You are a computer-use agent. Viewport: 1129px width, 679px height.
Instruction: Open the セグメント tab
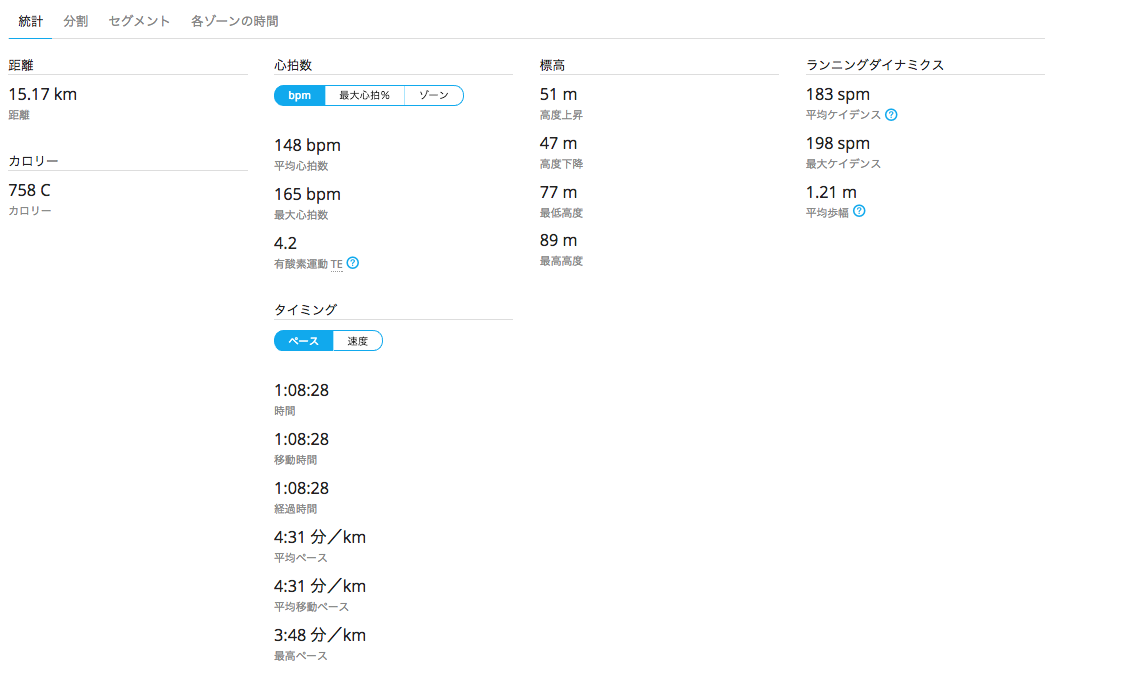click(x=139, y=21)
